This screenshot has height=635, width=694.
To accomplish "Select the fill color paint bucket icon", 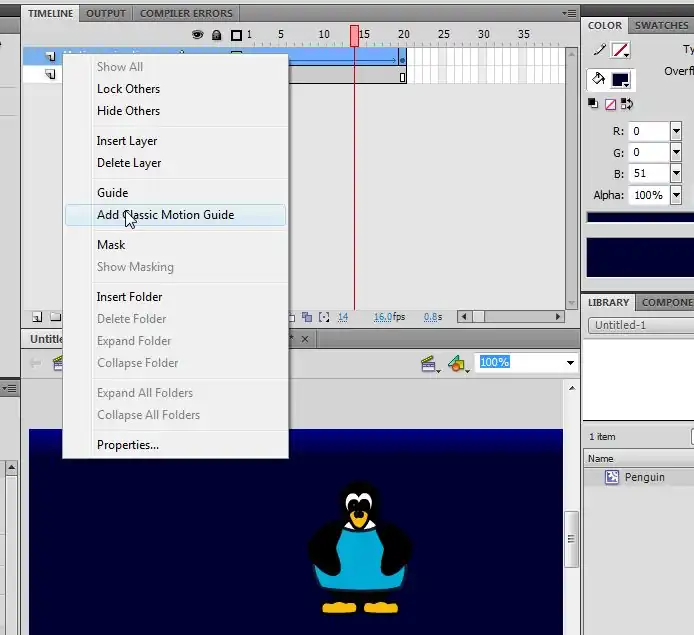I will click(599, 79).
